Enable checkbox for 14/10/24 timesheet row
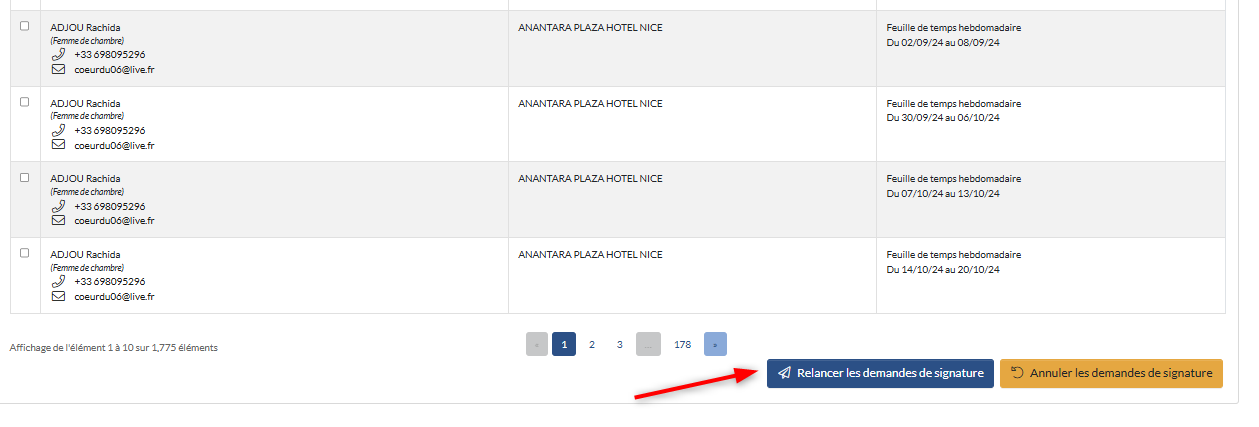The image size is (1259, 427). (x=25, y=253)
